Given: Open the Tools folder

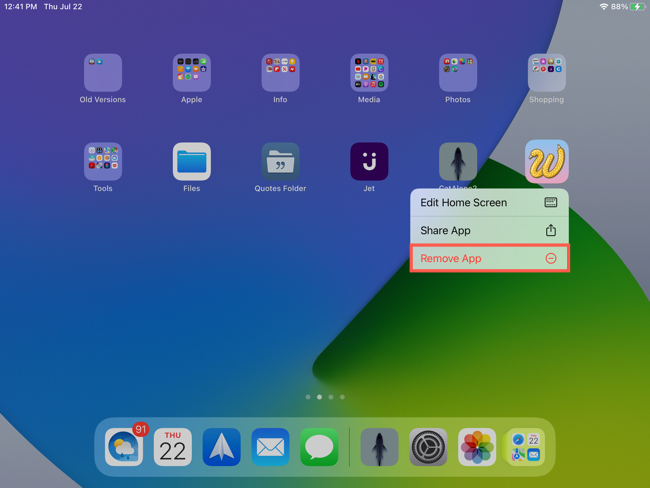Looking at the screenshot, I should (103, 161).
